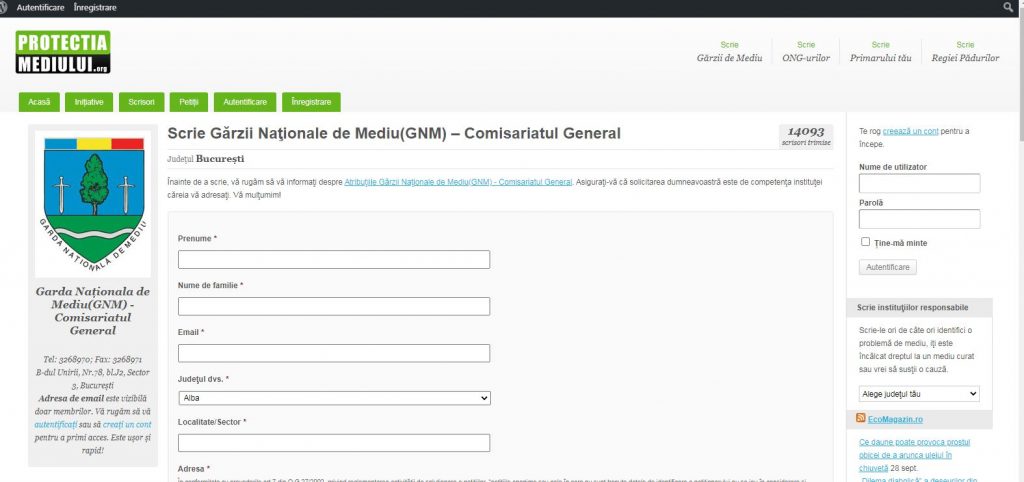Viewport: 1024px width, 482px height.
Task: Go to the Acasă menu tab
Action: [39, 102]
